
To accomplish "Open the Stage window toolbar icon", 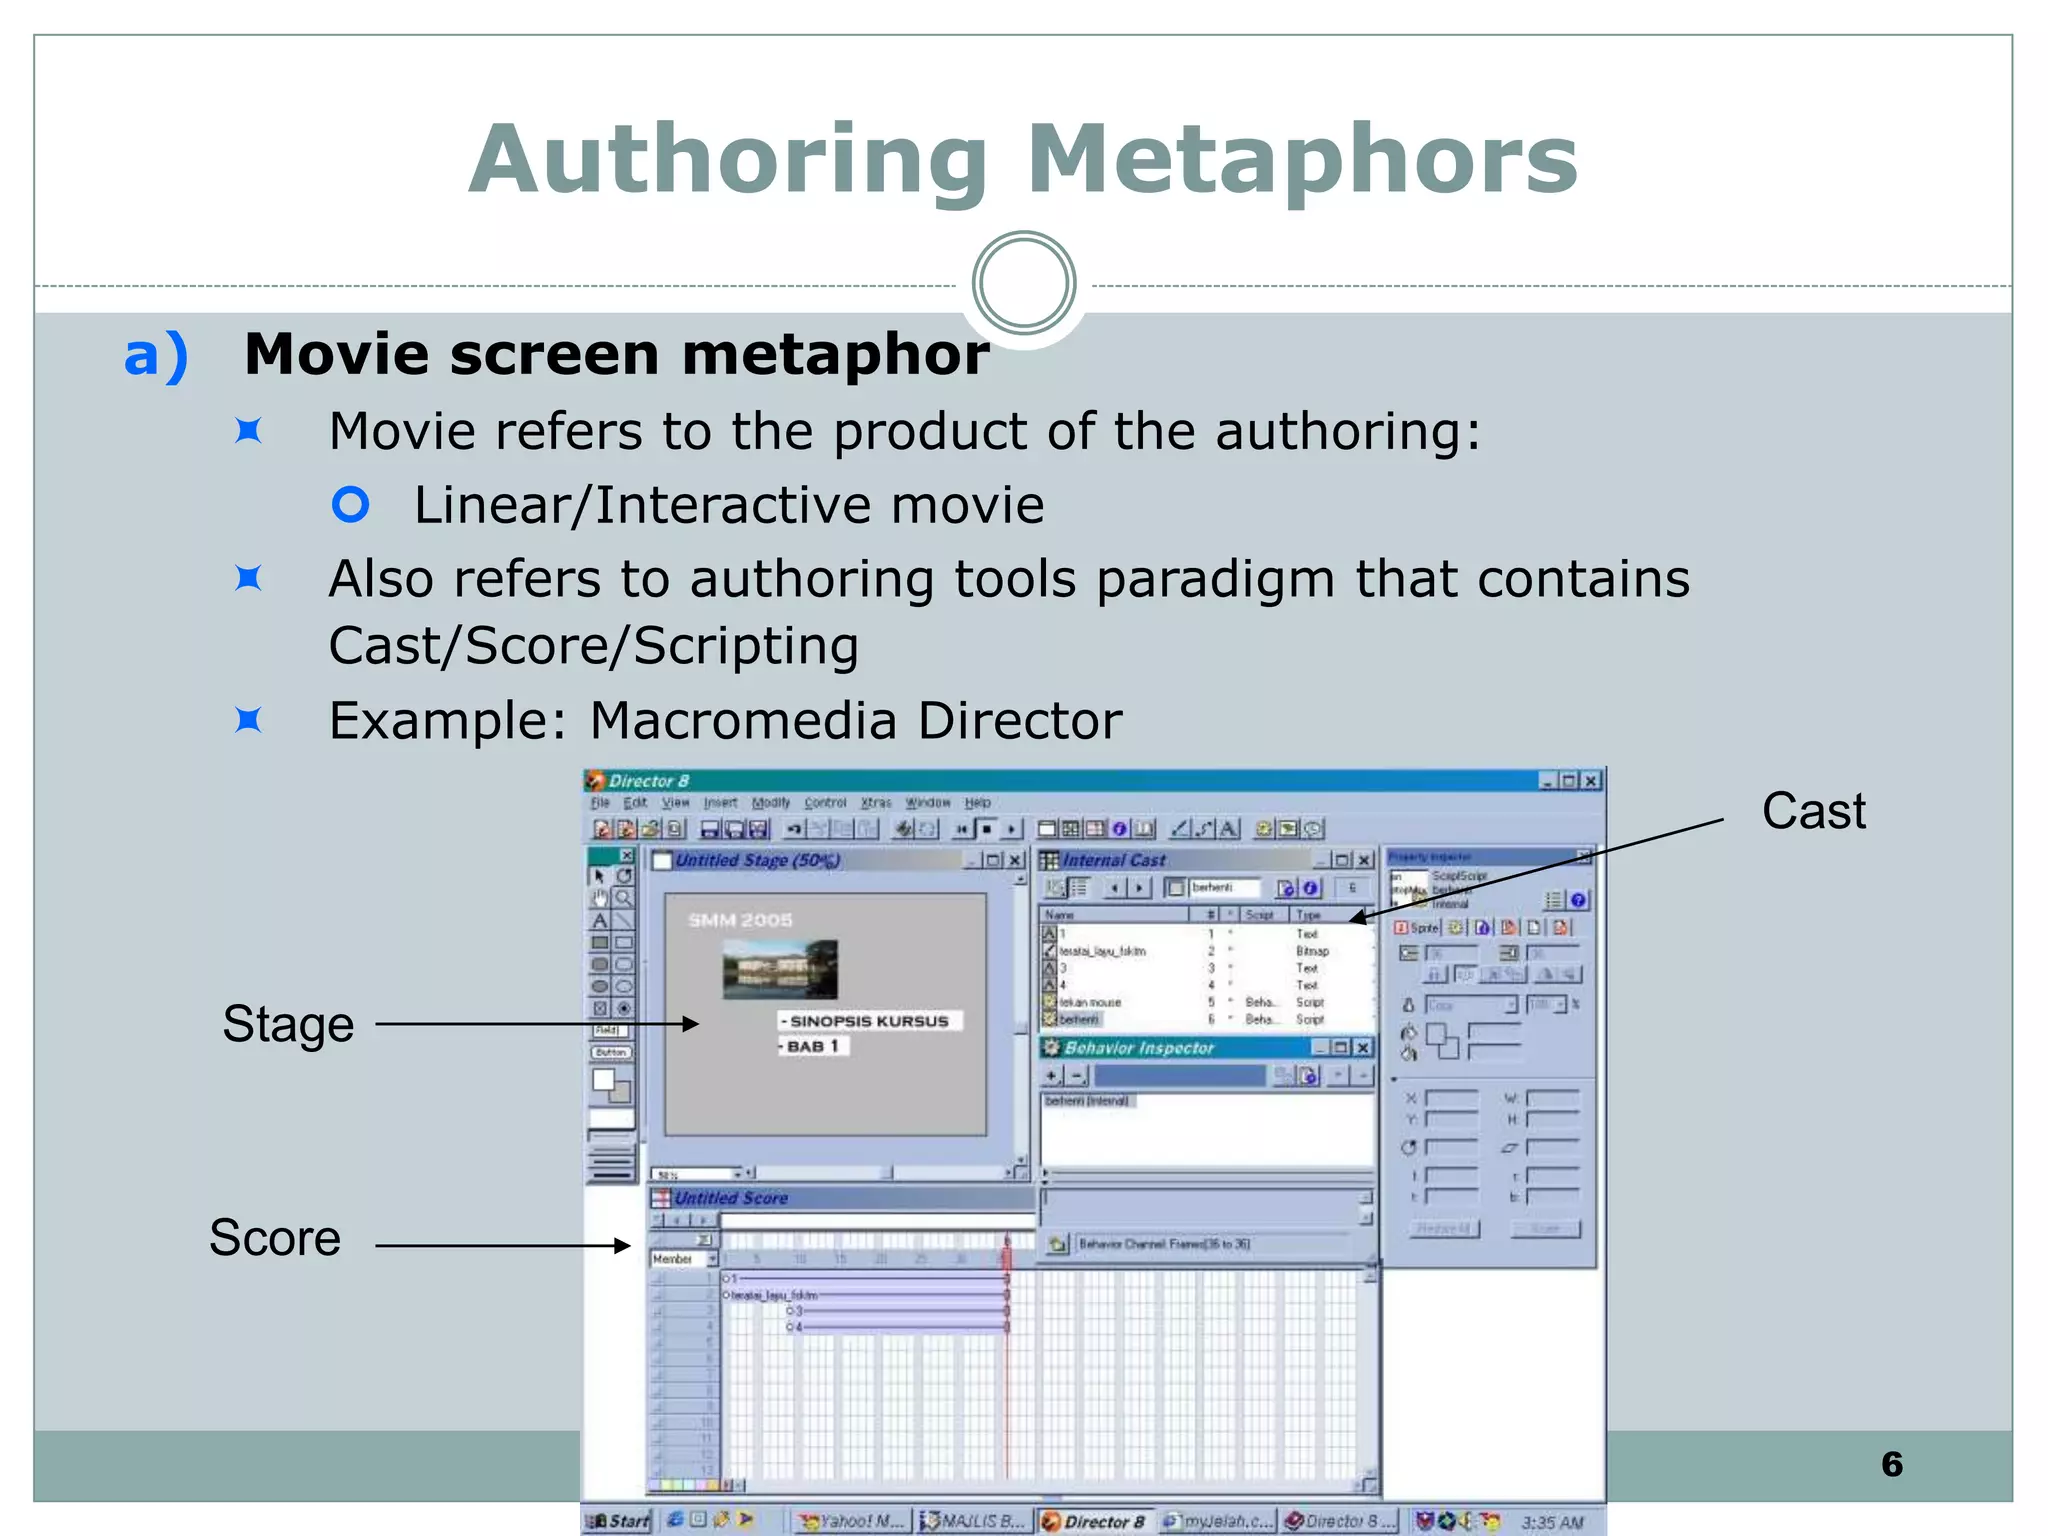I will click(x=1047, y=829).
